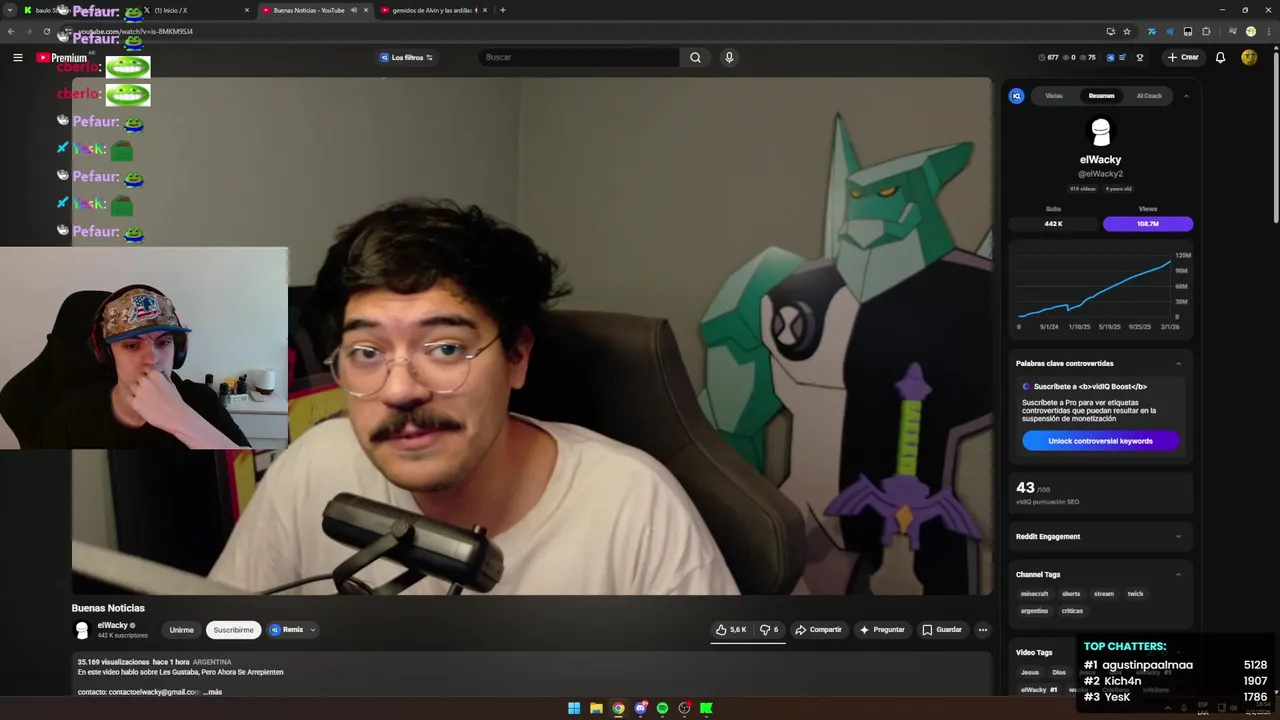Click the Jesus video tag
The image size is (1280, 720).
pyautogui.click(x=1029, y=673)
